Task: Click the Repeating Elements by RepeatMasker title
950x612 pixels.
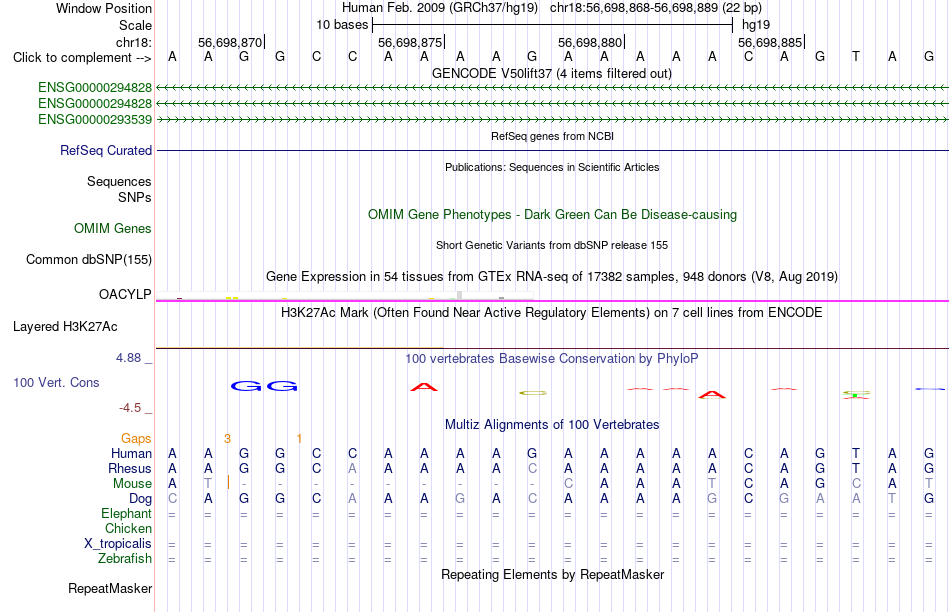Action: 552,574
